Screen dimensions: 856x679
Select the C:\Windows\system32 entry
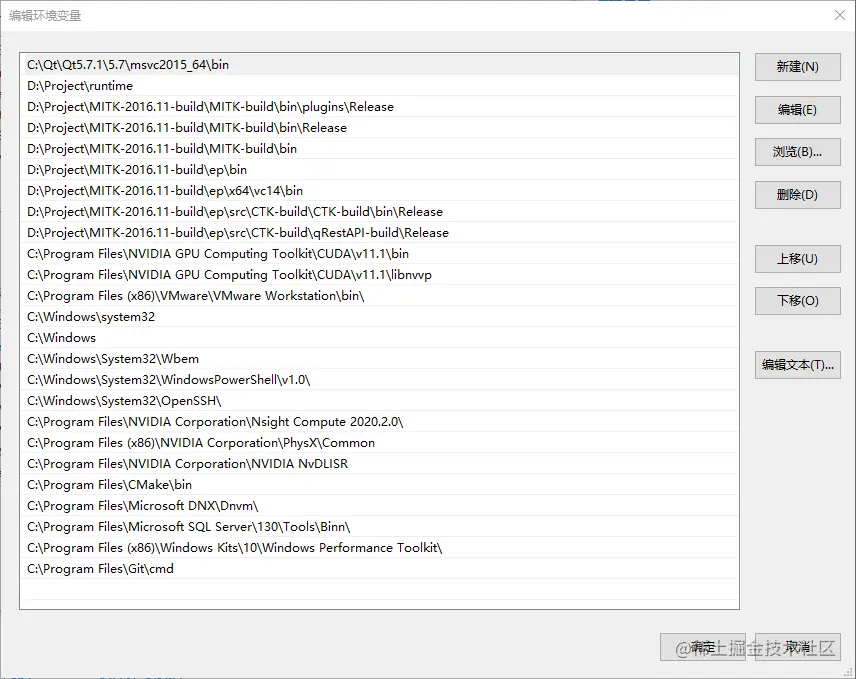click(381, 317)
